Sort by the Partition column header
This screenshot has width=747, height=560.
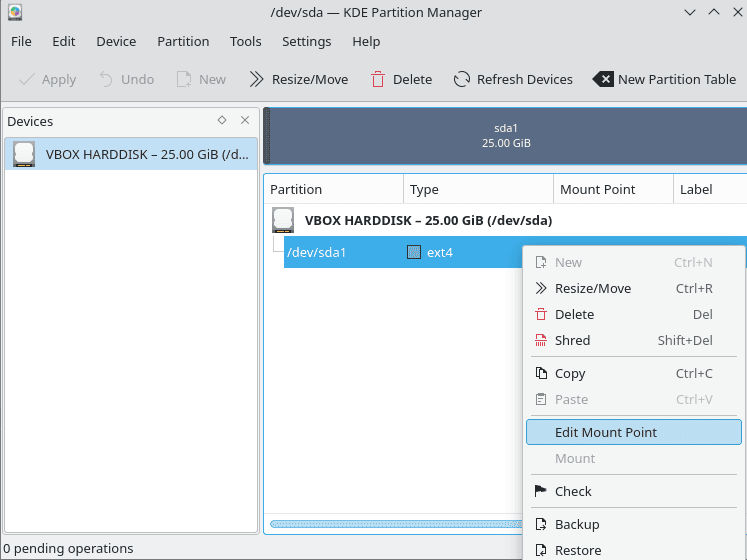pos(333,189)
